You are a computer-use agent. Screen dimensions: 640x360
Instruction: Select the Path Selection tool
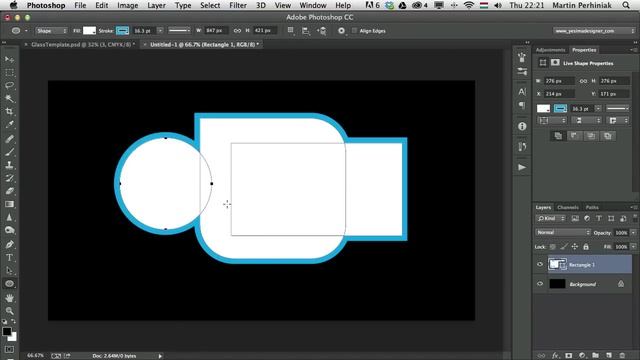pos(9,271)
